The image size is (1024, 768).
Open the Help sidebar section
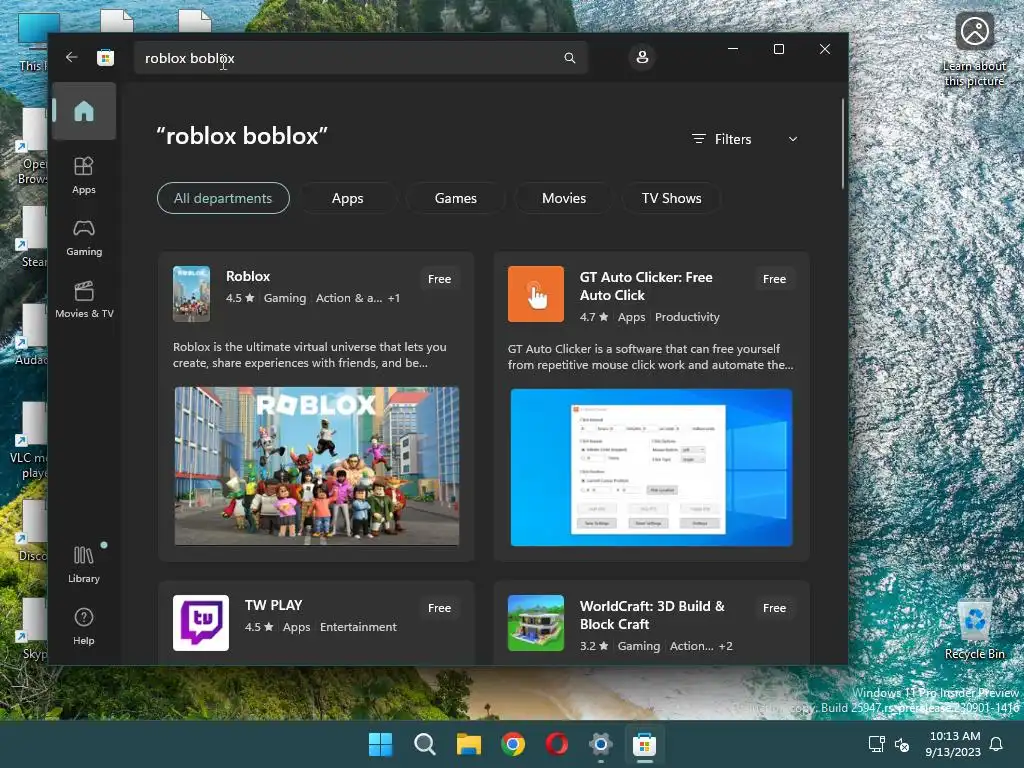[84, 627]
